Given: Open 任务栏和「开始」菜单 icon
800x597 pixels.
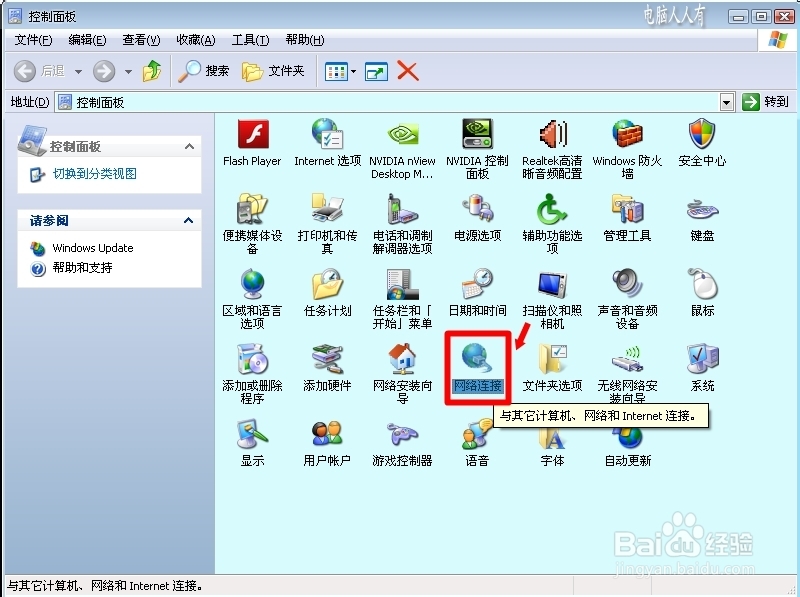Looking at the screenshot, I should pos(402,284).
